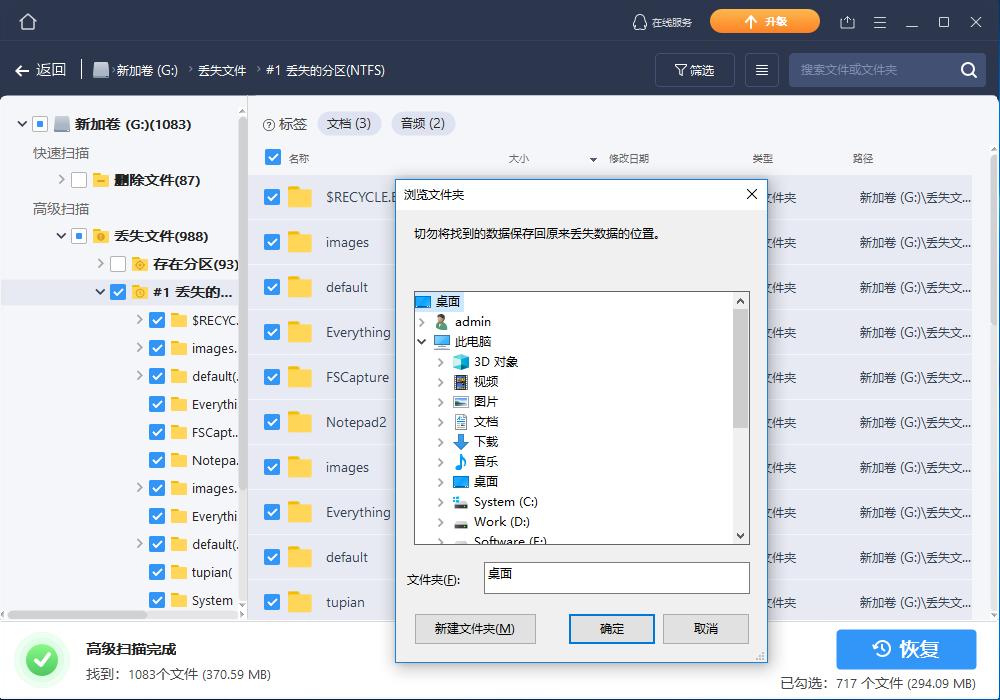This screenshot has width=1000, height=700.
Task: Click the folder name field showing 桌面
Action: tap(617, 578)
